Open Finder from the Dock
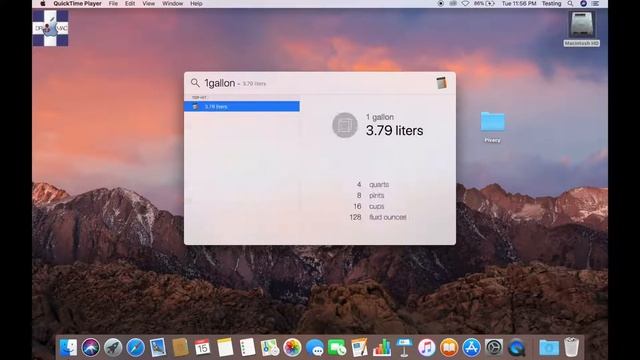640x360 pixels. coord(68,348)
